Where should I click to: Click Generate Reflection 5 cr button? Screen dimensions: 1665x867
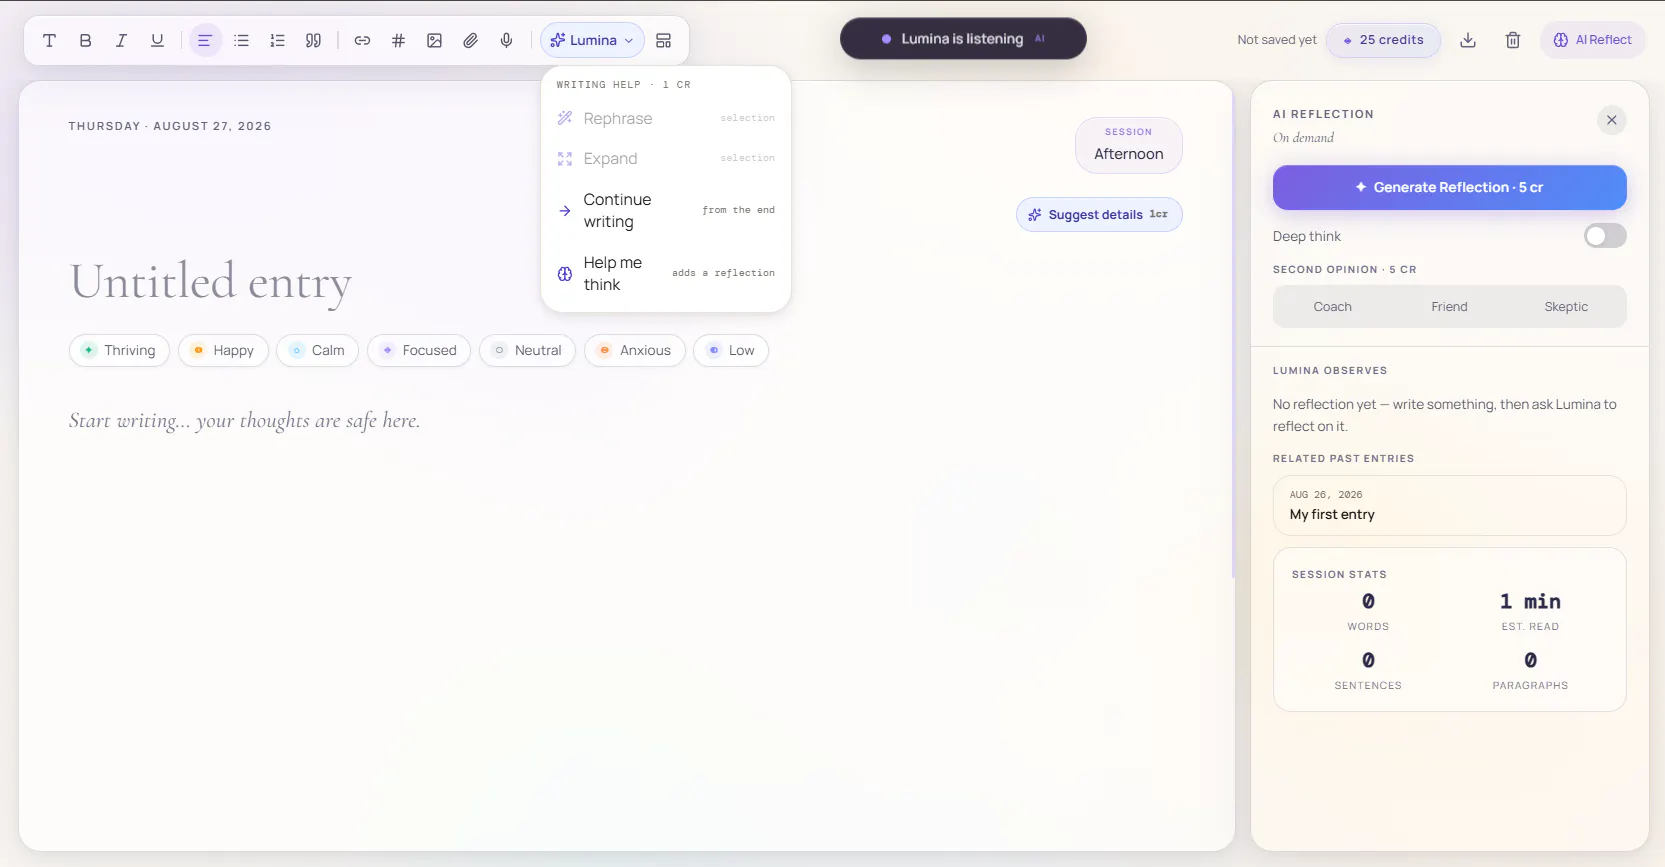[x=1449, y=187]
